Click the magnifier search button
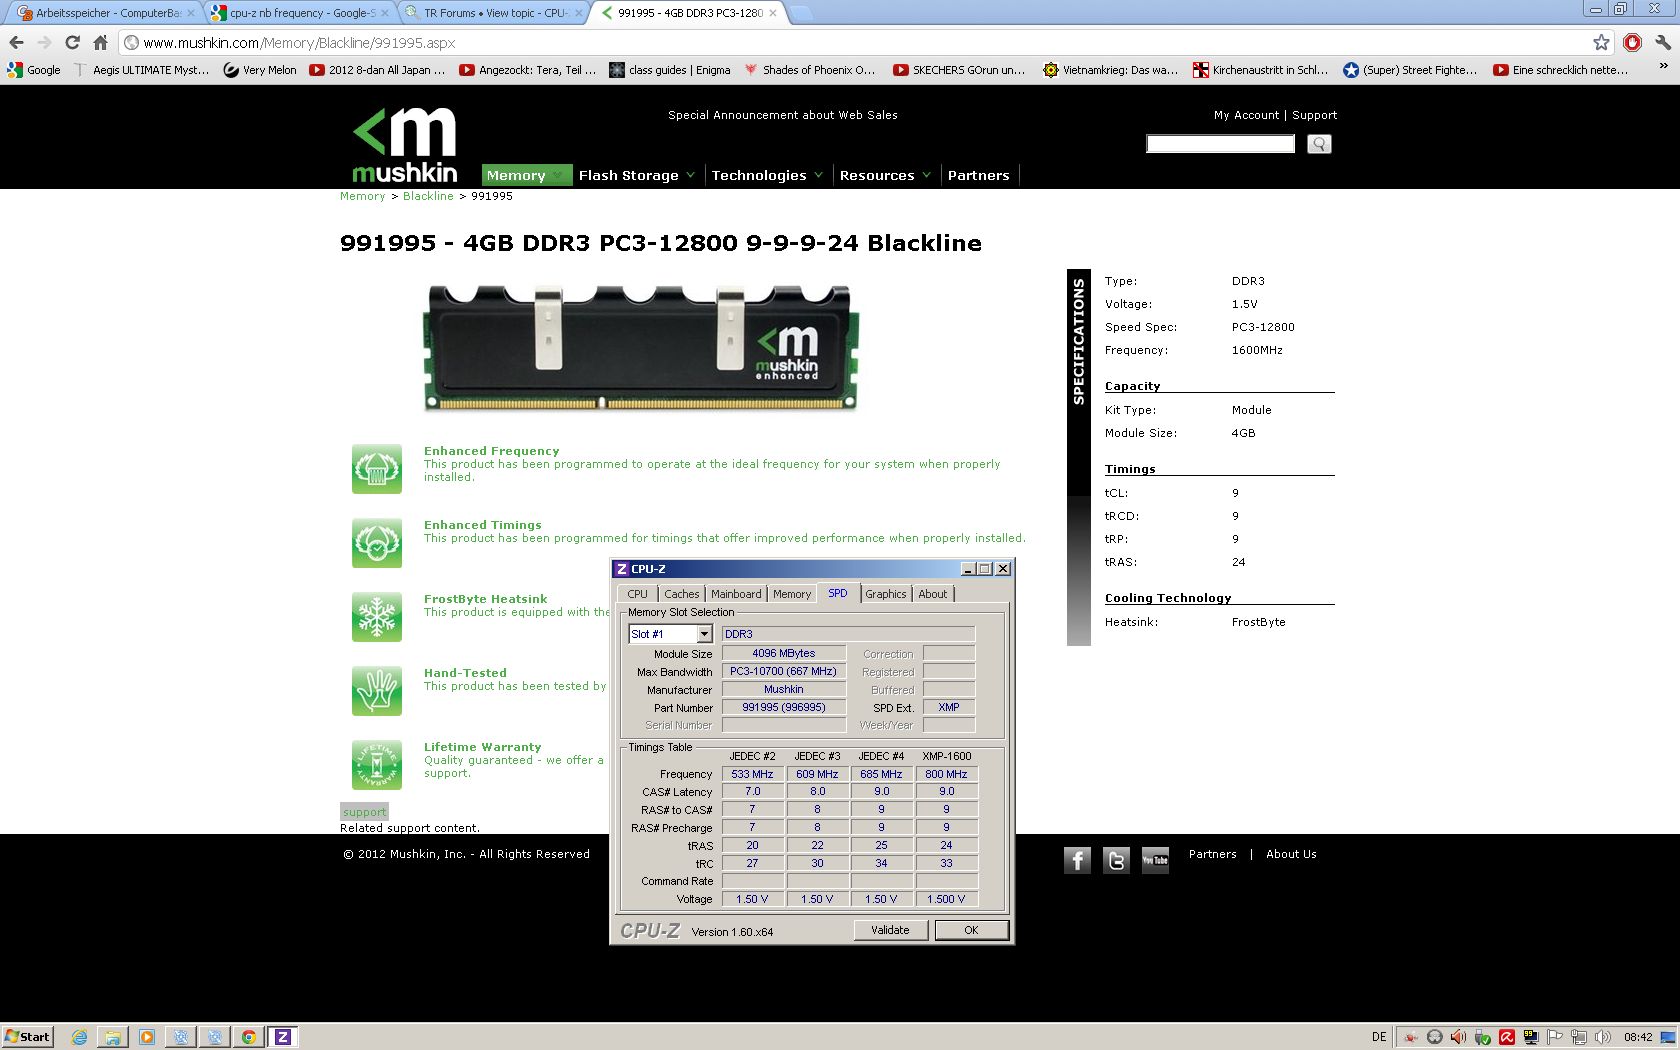The height and width of the screenshot is (1050, 1680). click(1319, 144)
